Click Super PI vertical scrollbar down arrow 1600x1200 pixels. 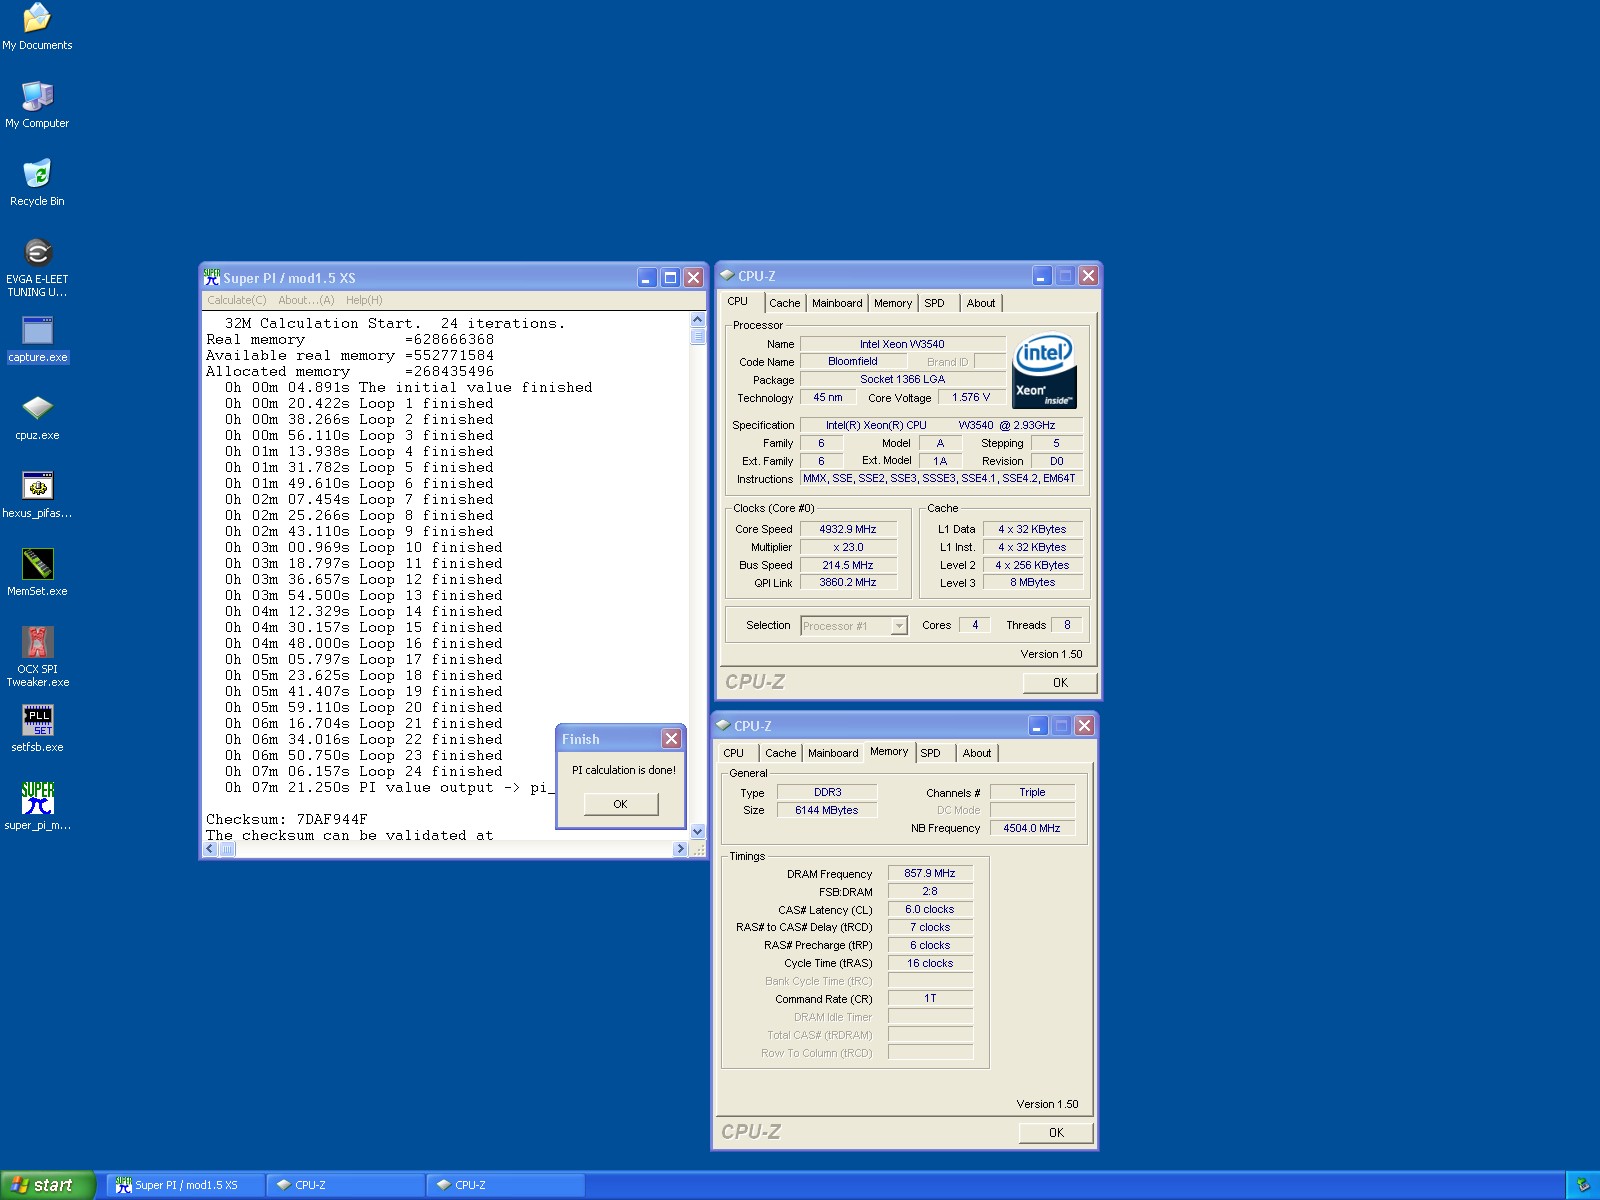[x=698, y=832]
